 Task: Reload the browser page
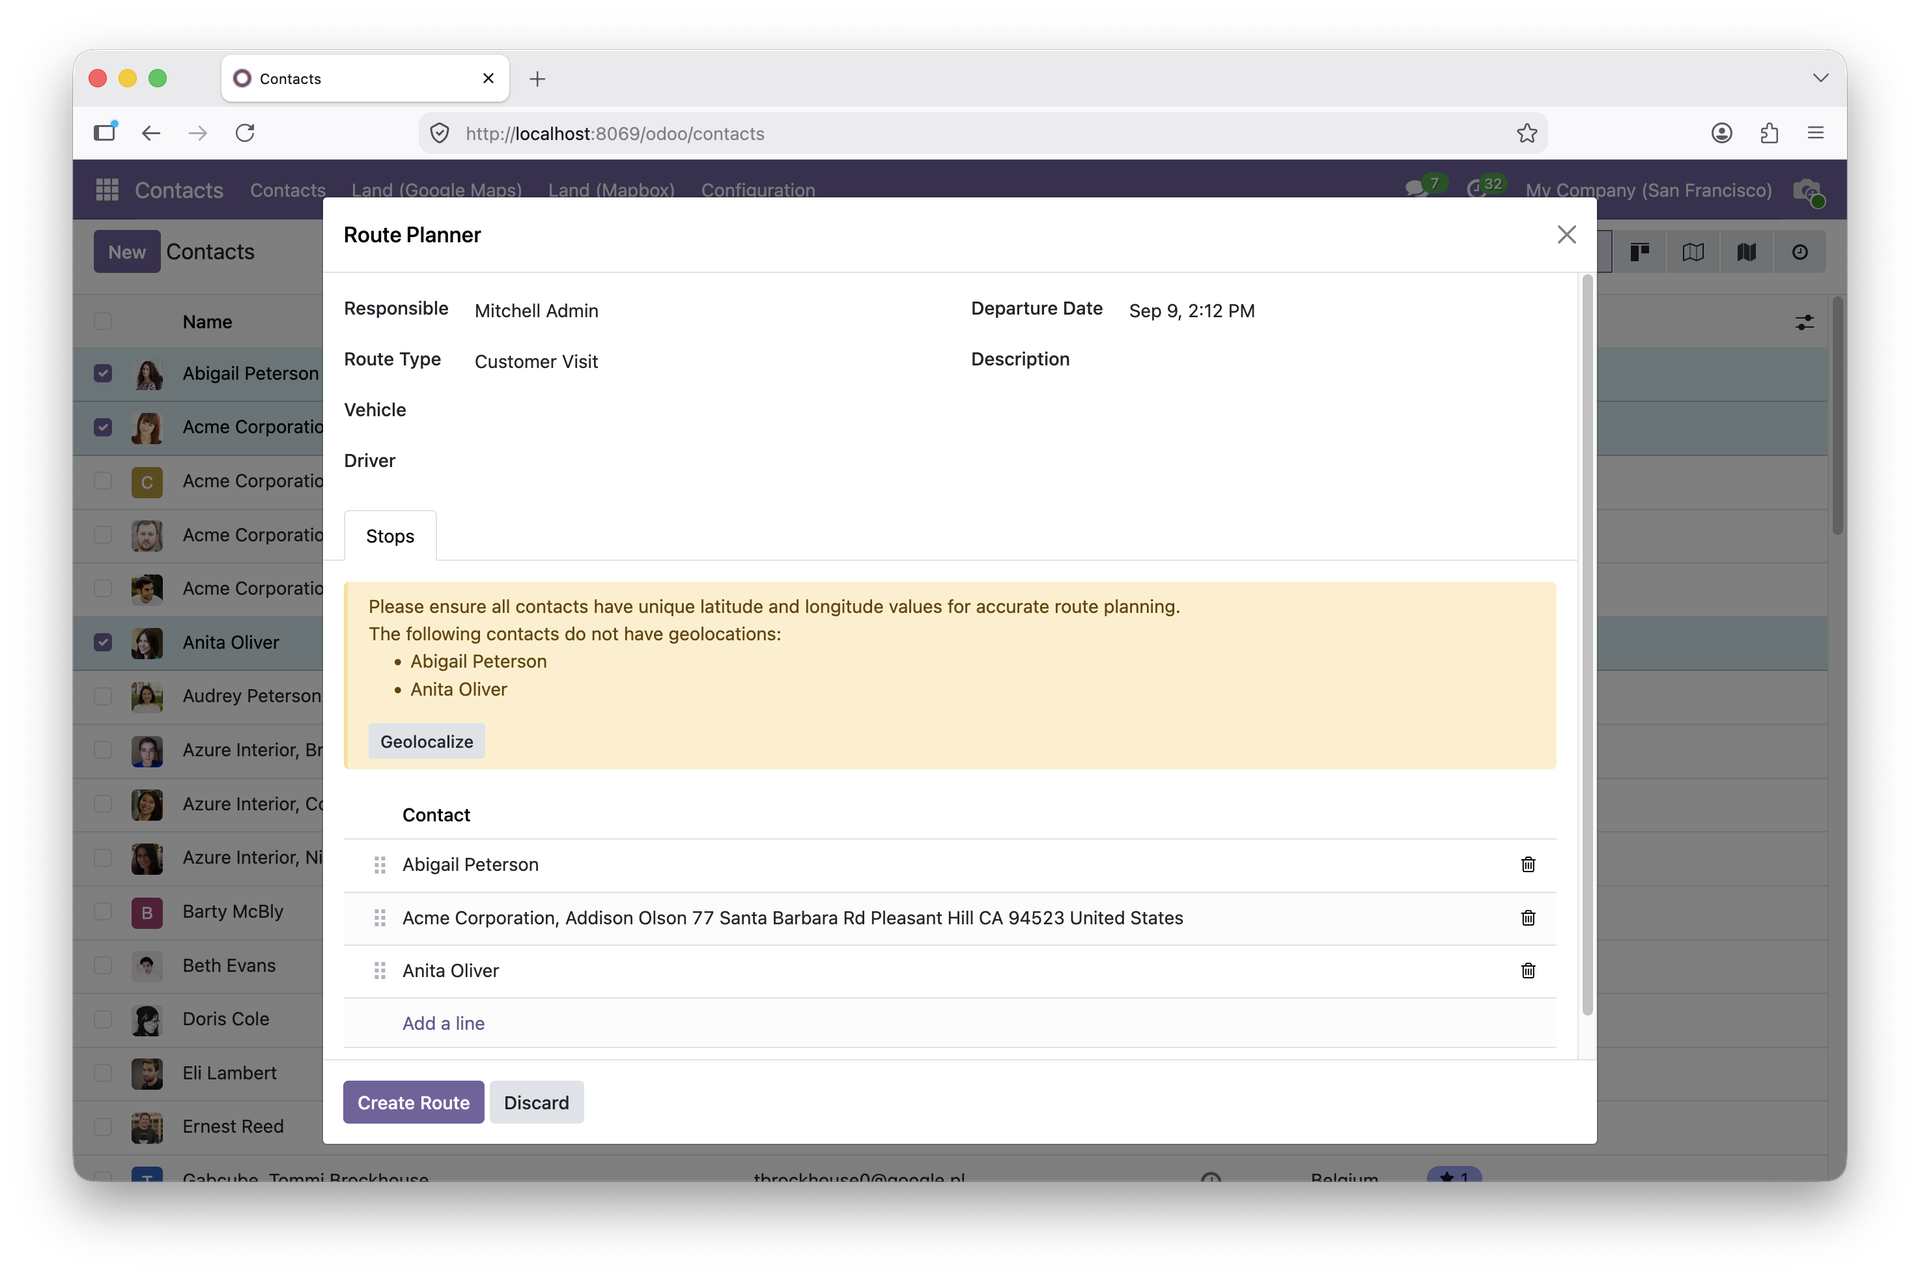(245, 133)
